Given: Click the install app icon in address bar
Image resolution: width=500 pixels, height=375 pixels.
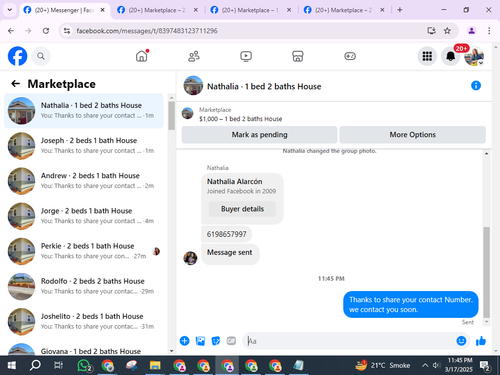Looking at the screenshot, I should (x=431, y=31).
